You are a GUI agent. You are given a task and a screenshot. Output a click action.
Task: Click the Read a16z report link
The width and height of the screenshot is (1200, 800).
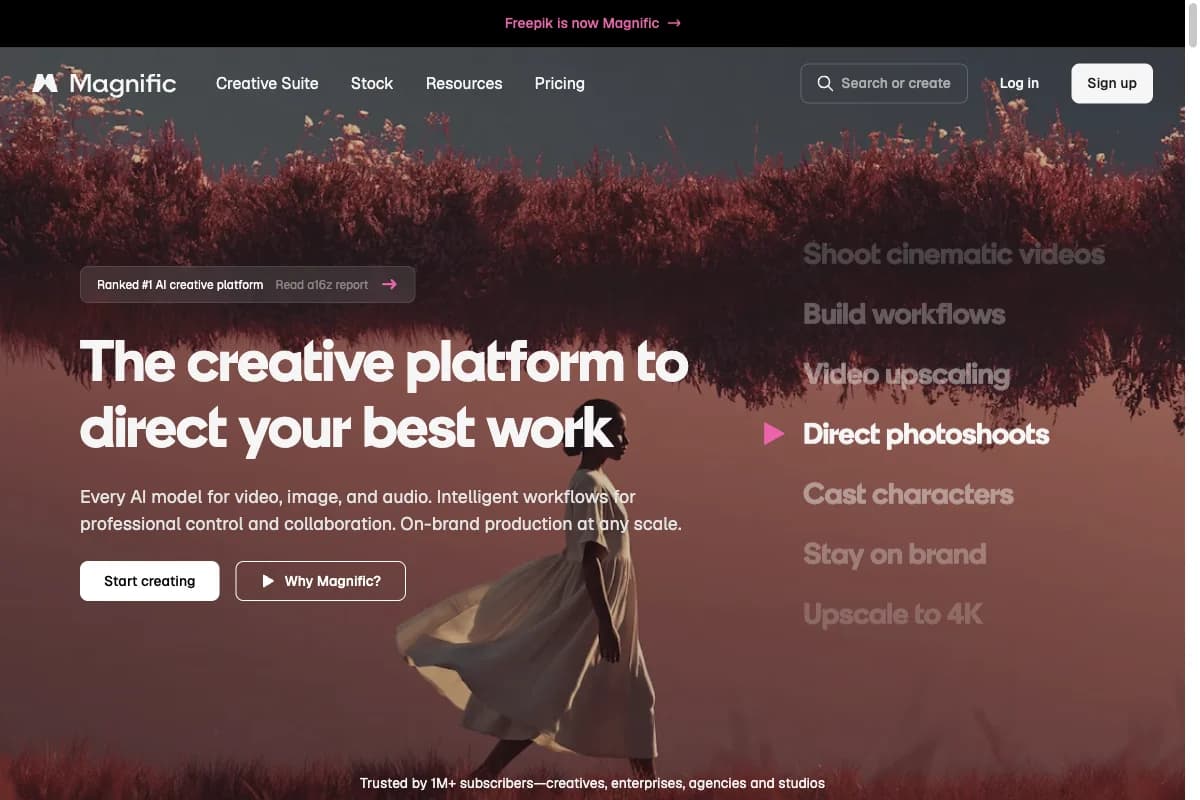pyautogui.click(x=322, y=284)
